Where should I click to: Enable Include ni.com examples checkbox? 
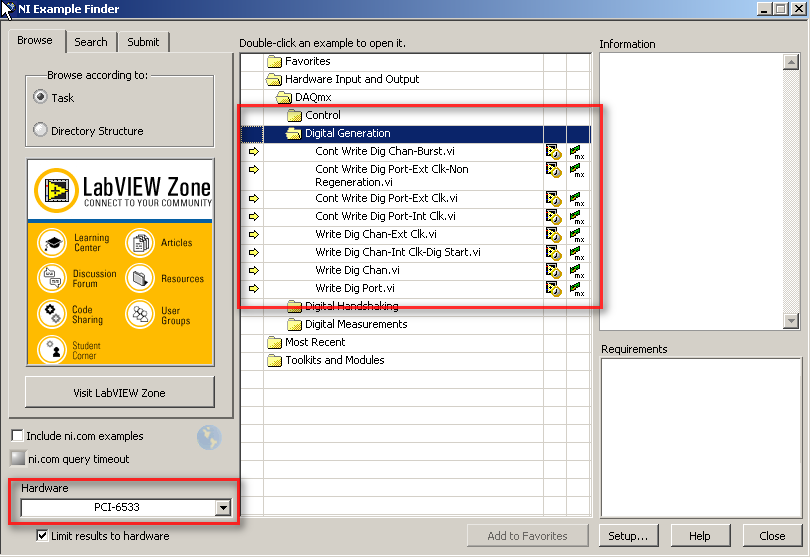point(17,436)
